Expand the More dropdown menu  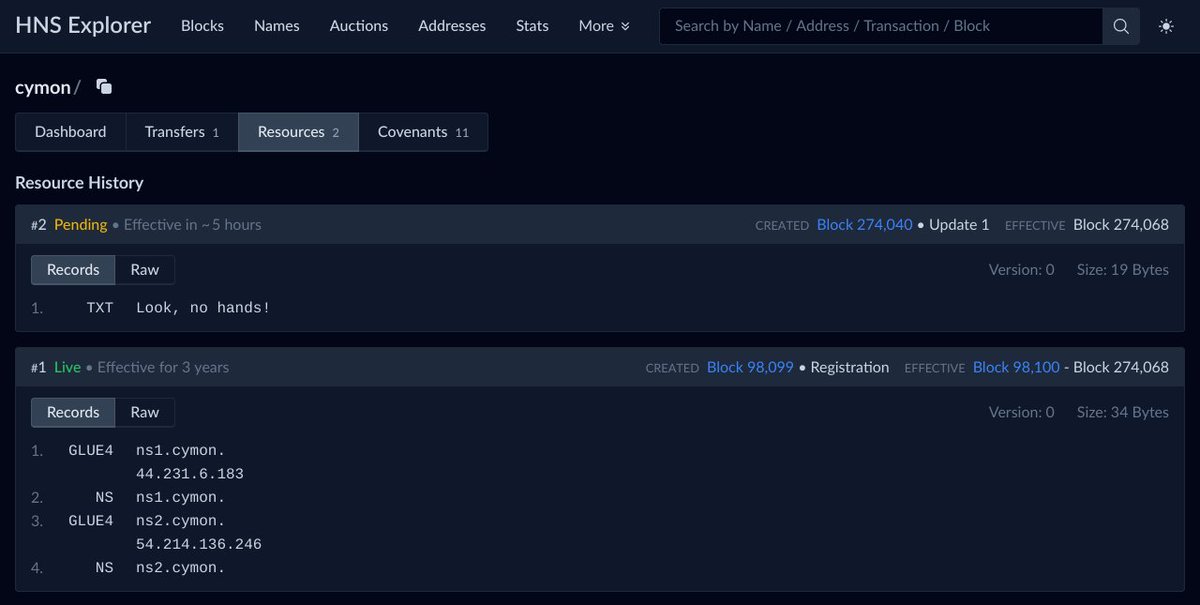[604, 26]
